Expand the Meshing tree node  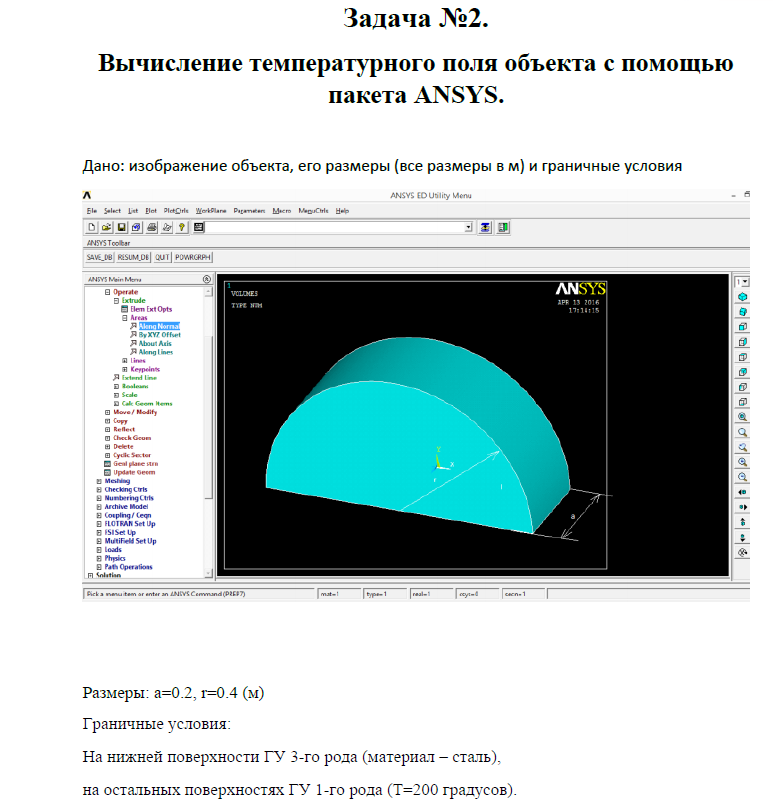pos(99,481)
